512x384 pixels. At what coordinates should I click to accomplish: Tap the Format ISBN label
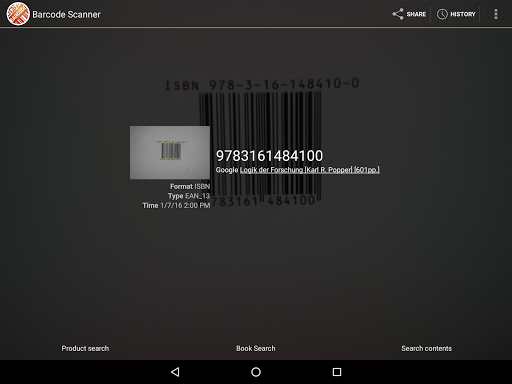[190, 186]
